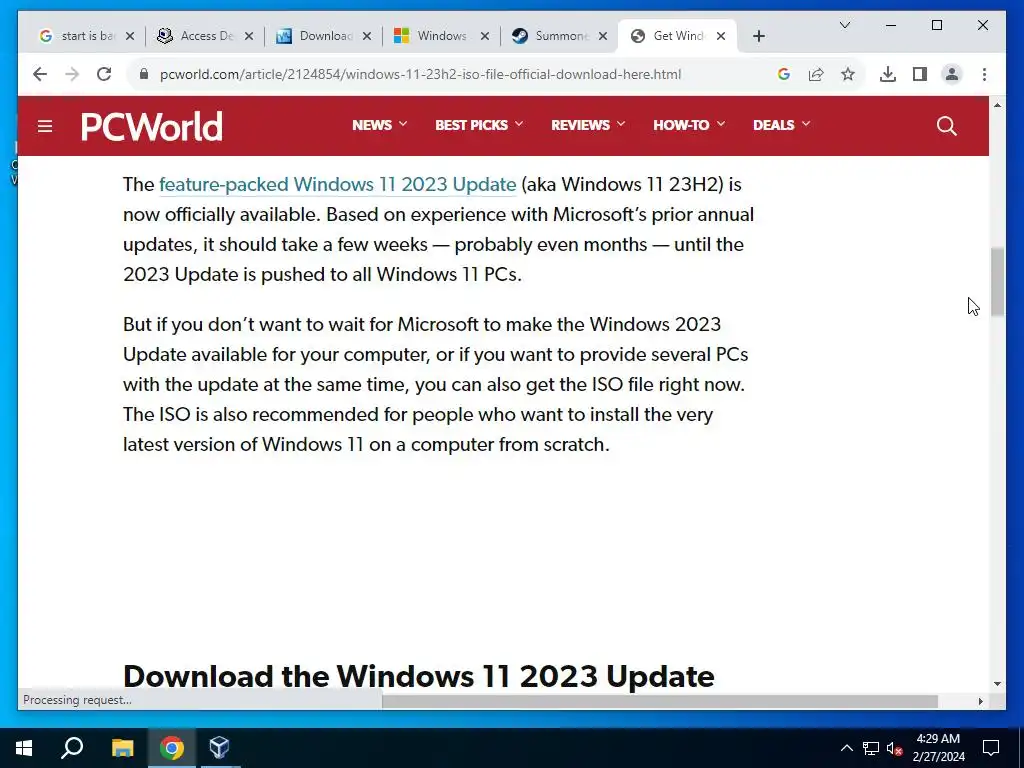
Task: Open the Chrome profile avatar
Action: tap(952, 74)
